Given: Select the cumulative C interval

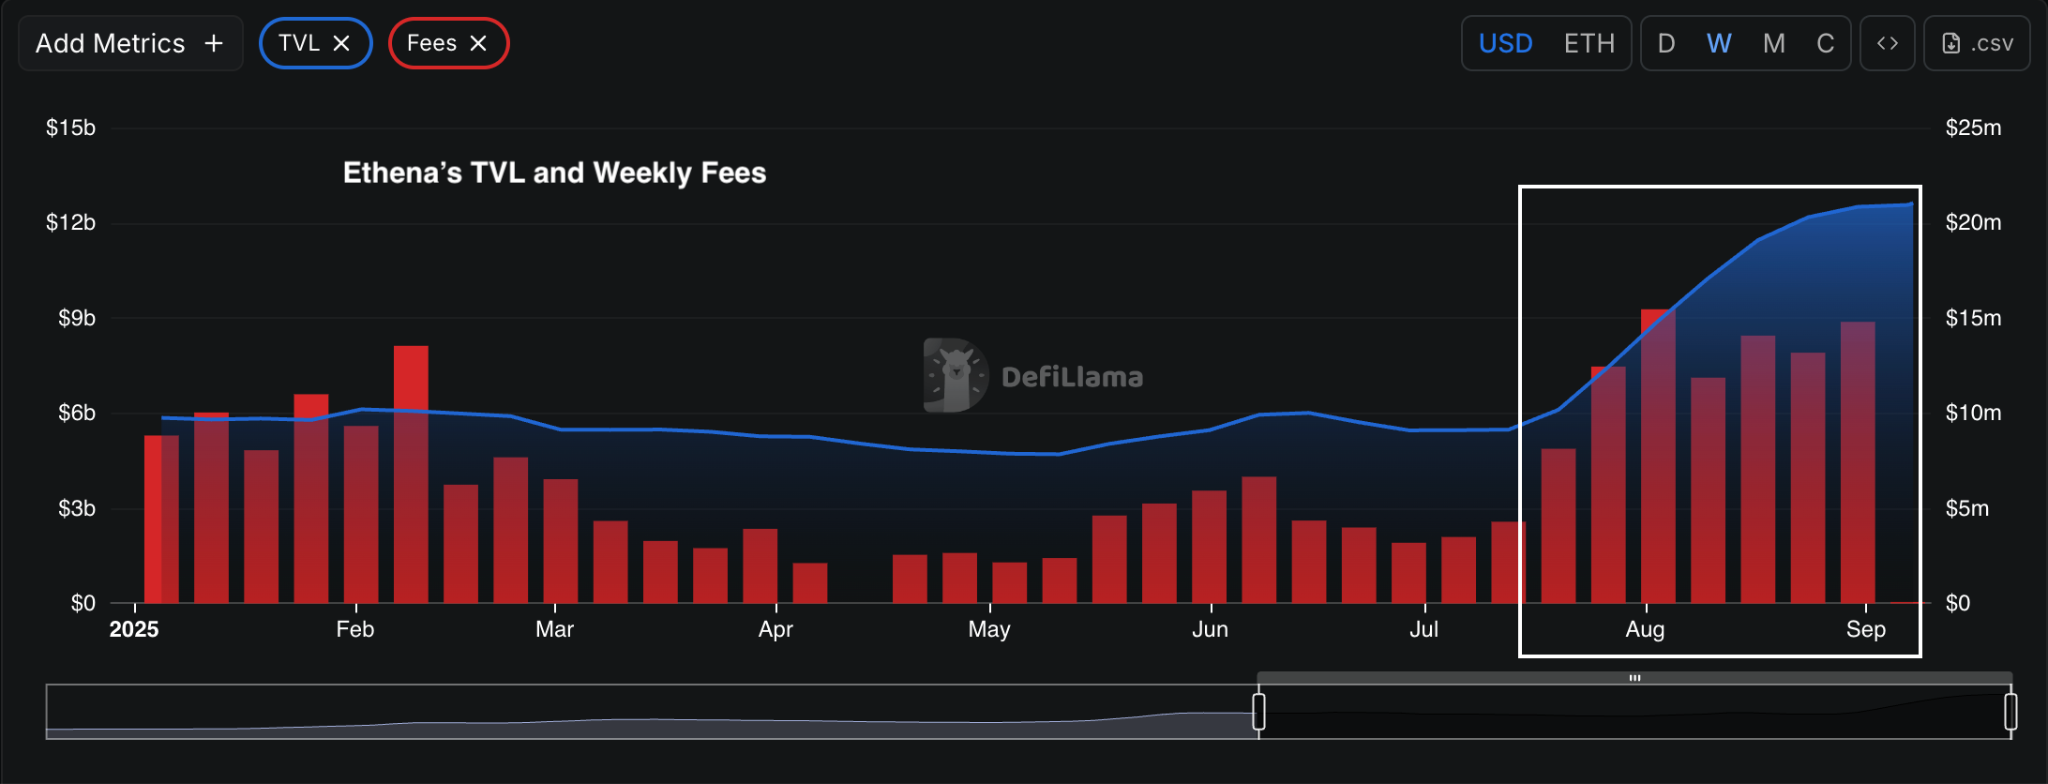Looking at the screenshot, I should pos(1825,43).
